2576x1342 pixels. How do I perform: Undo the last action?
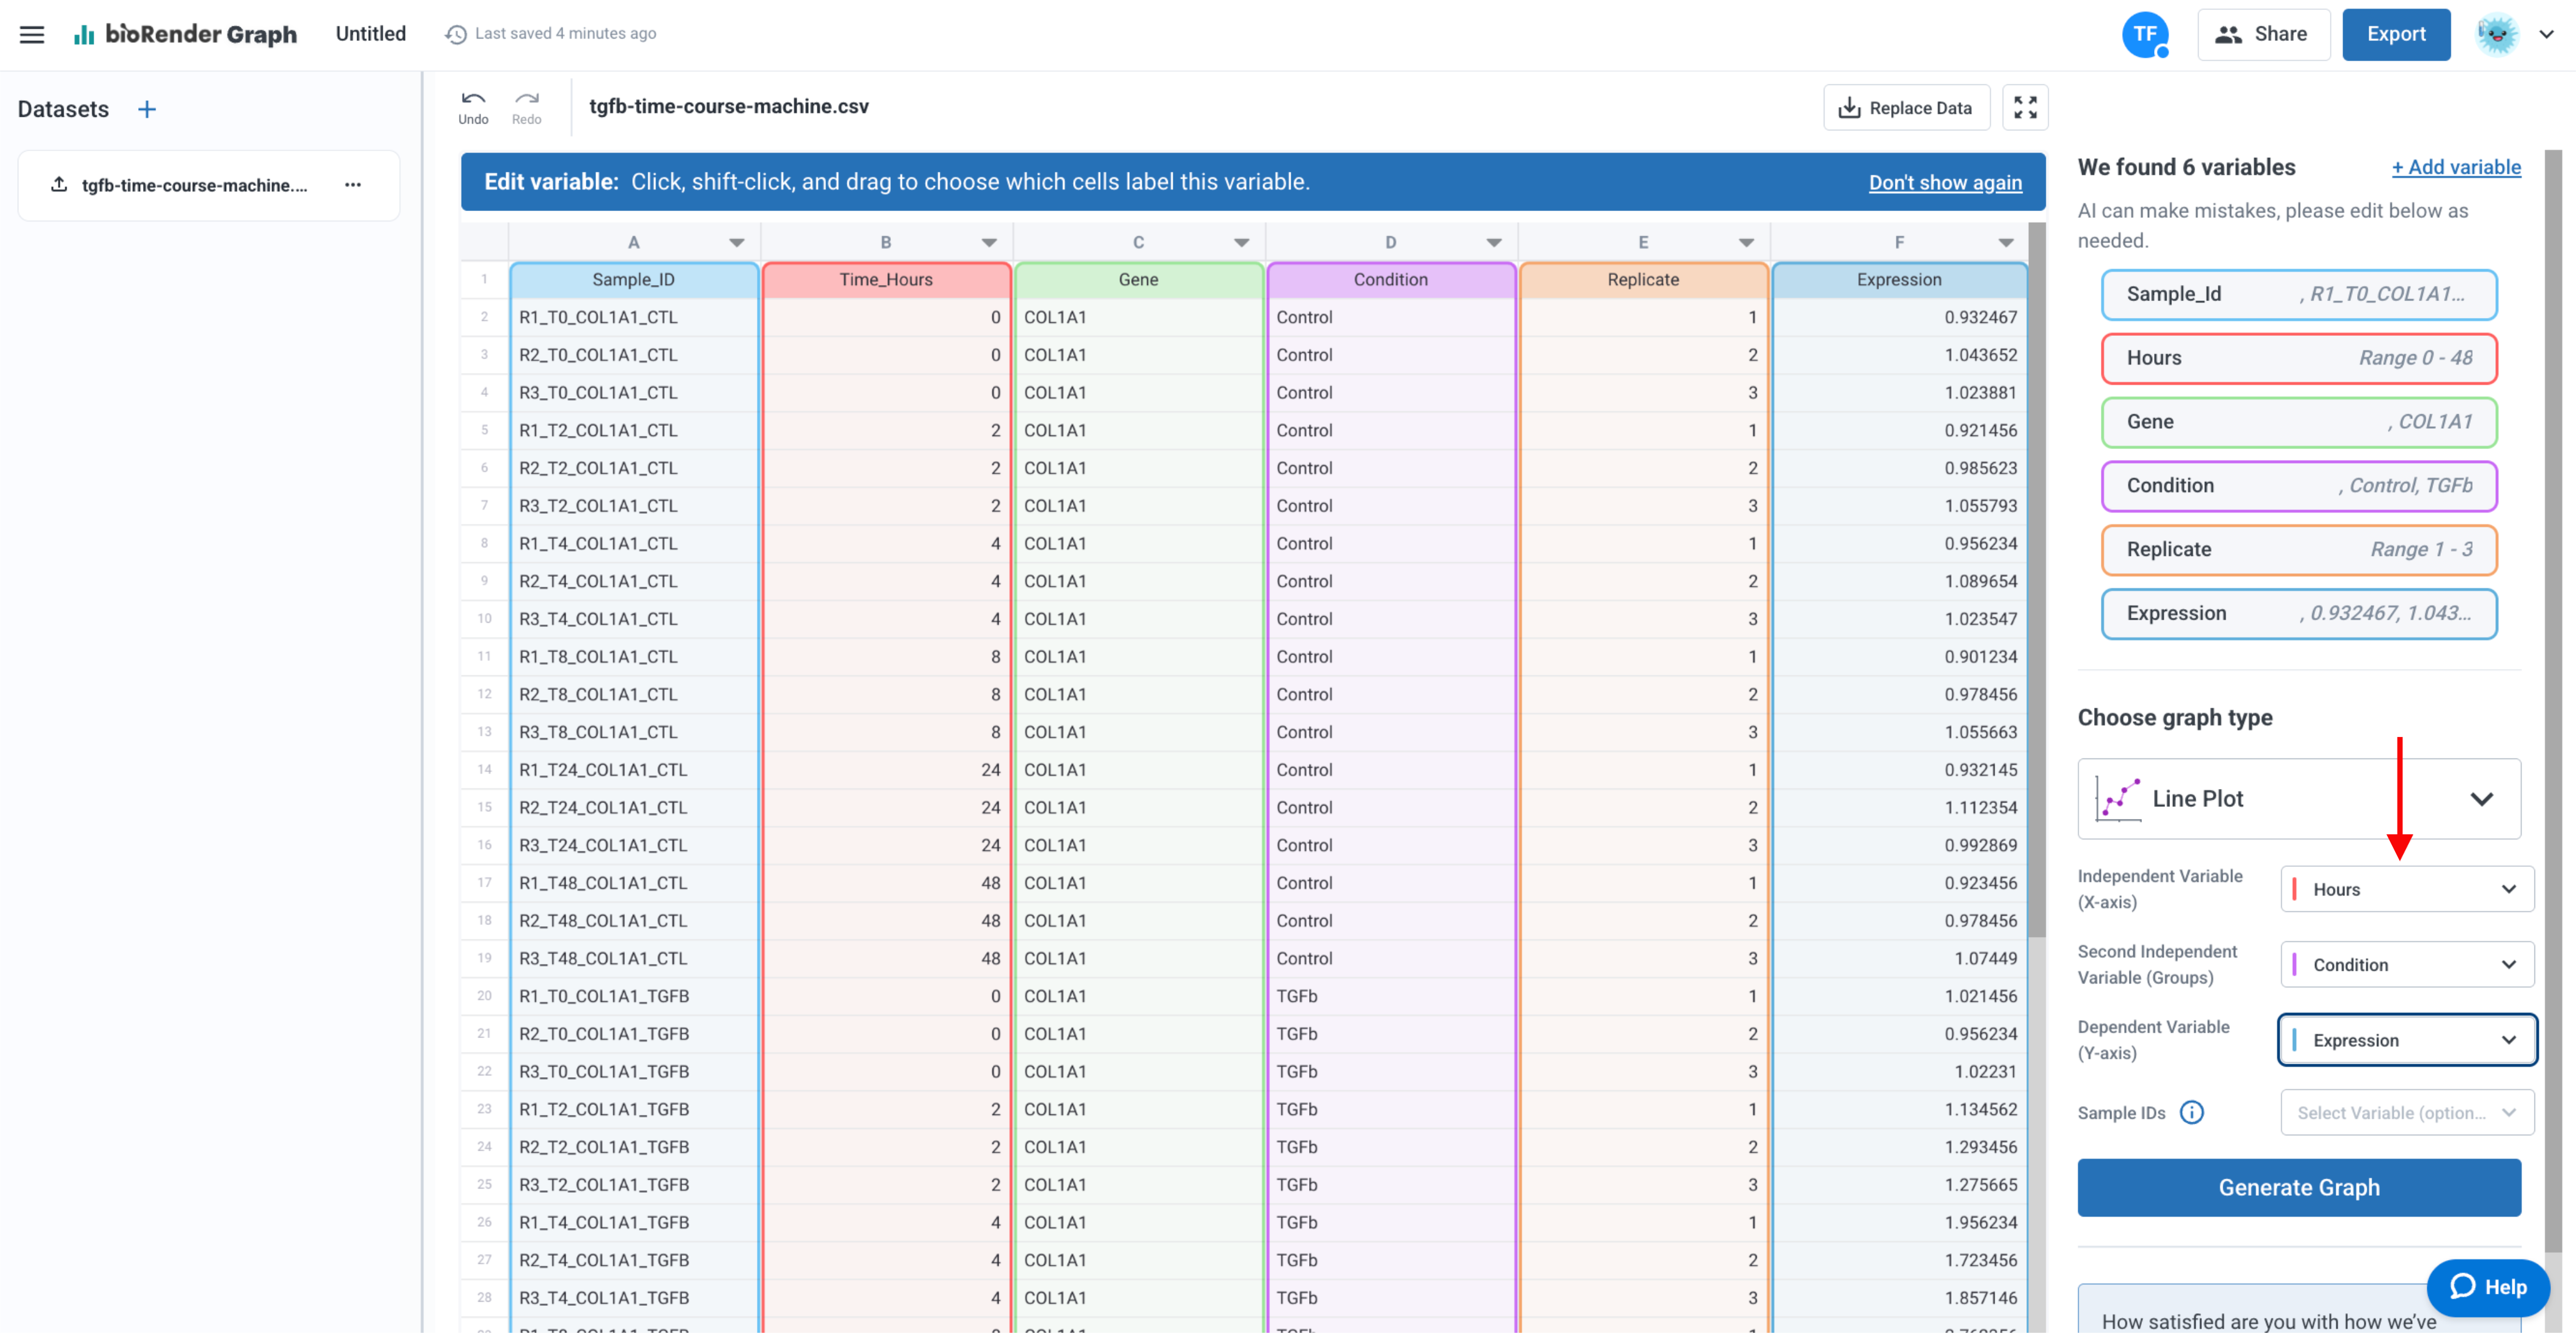473,107
